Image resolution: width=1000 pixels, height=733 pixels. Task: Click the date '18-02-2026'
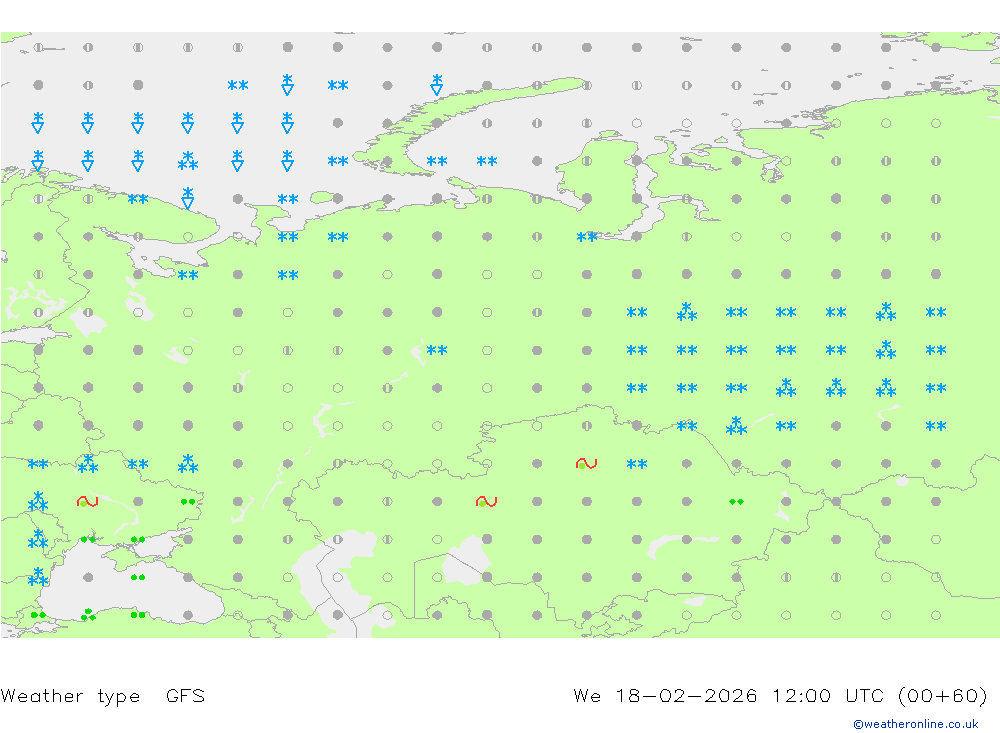point(686,695)
